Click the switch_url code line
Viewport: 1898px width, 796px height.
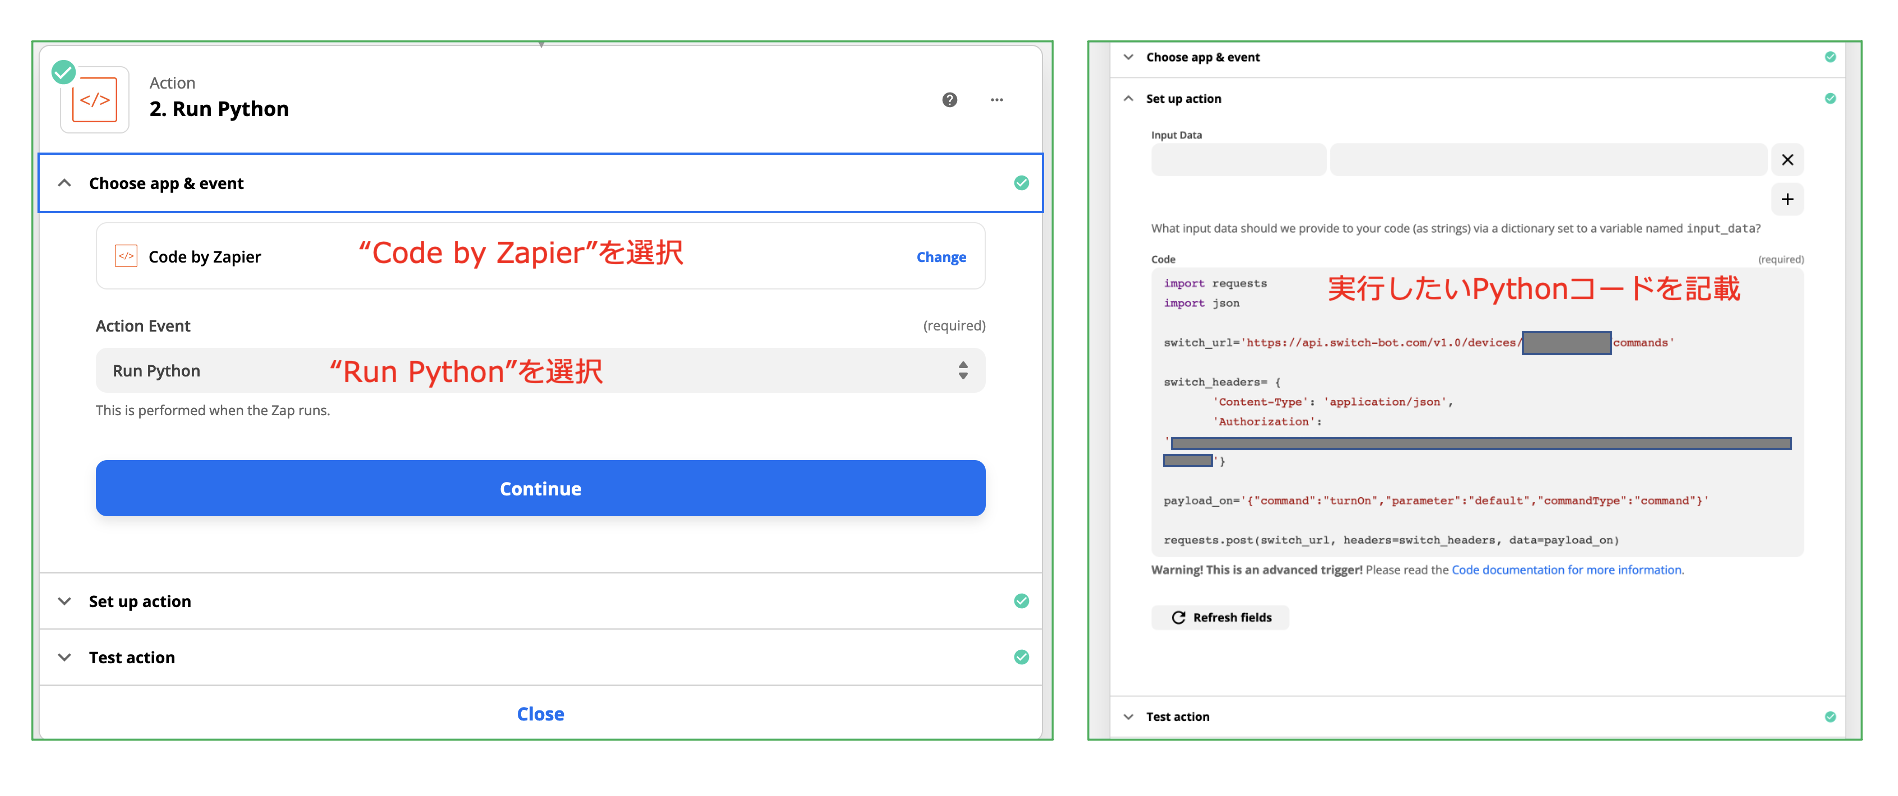coord(1418,343)
